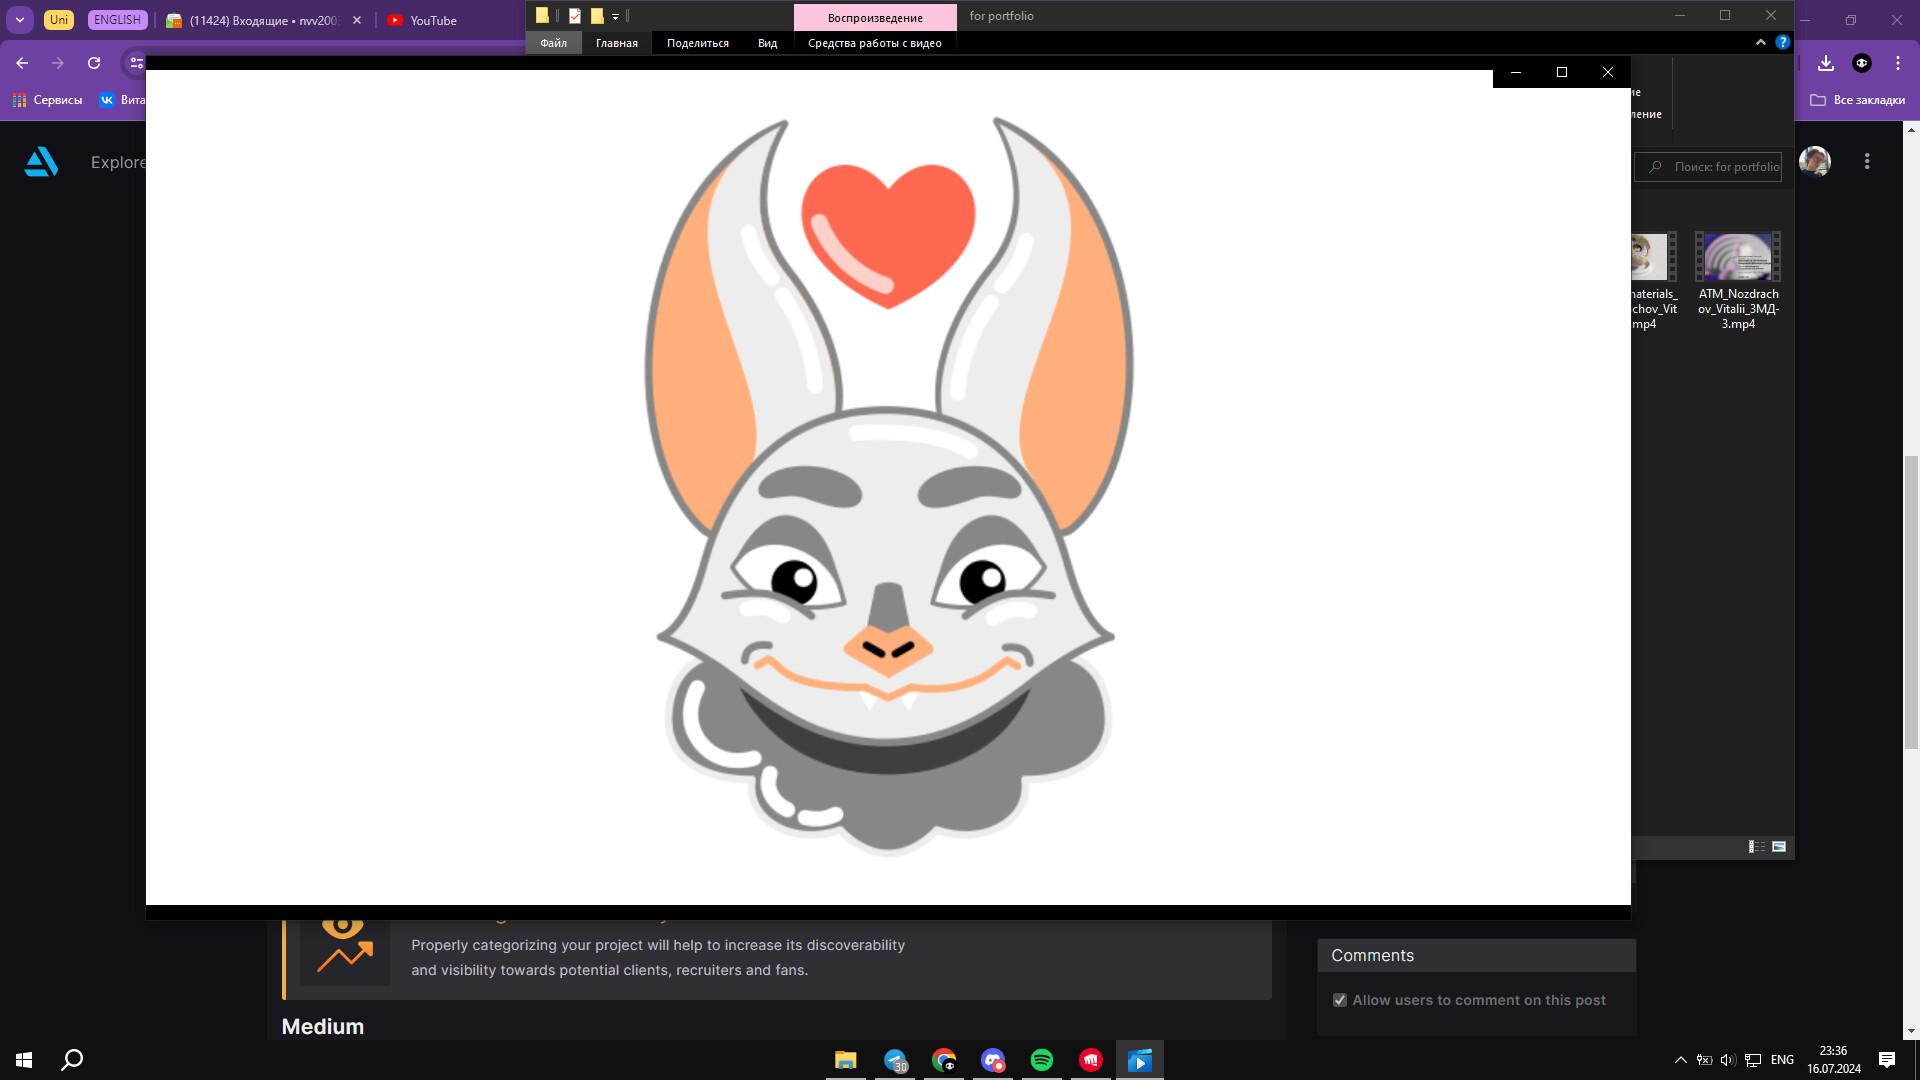Open File Explorer help icon
The width and height of the screenshot is (1920, 1080).
(x=1782, y=42)
